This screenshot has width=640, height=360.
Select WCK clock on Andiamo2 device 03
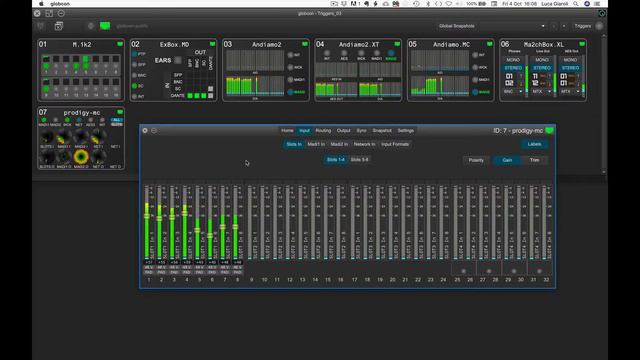[290, 67]
